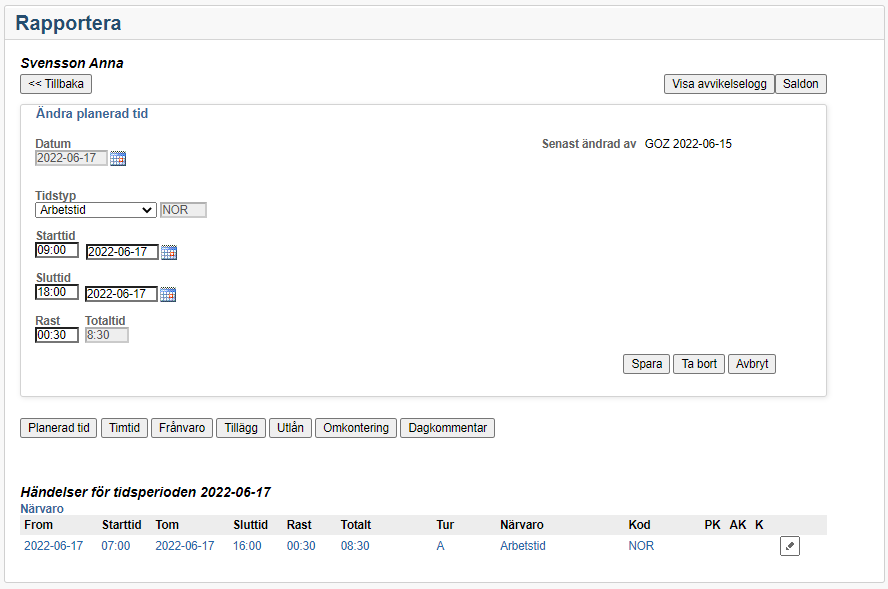Viewport: 888px width, 589px height.
Task: Add a Dagkommentar
Action: (x=447, y=428)
